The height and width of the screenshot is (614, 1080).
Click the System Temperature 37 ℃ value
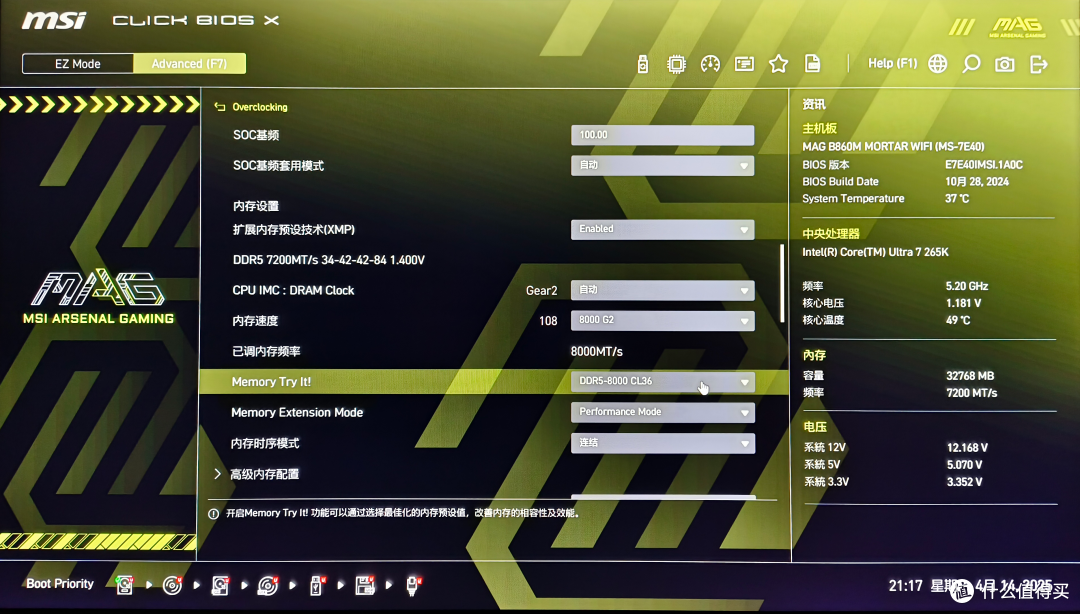(x=957, y=198)
